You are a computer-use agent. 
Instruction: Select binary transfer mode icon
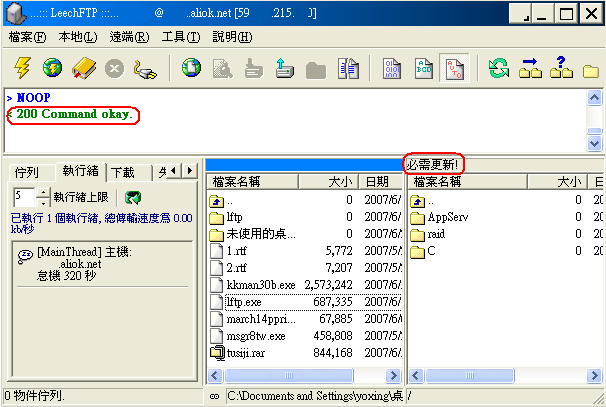(391, 68)
